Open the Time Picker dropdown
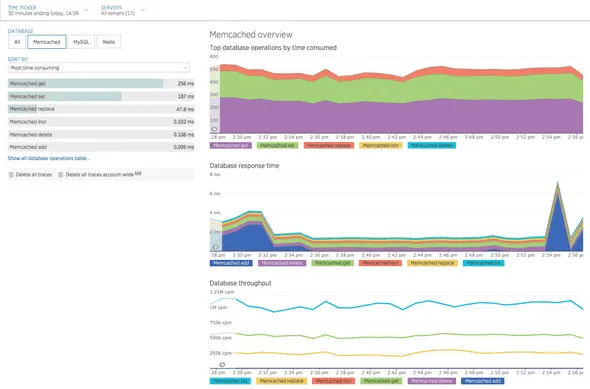This screenshot has width=590, height=389. (48, 10)
